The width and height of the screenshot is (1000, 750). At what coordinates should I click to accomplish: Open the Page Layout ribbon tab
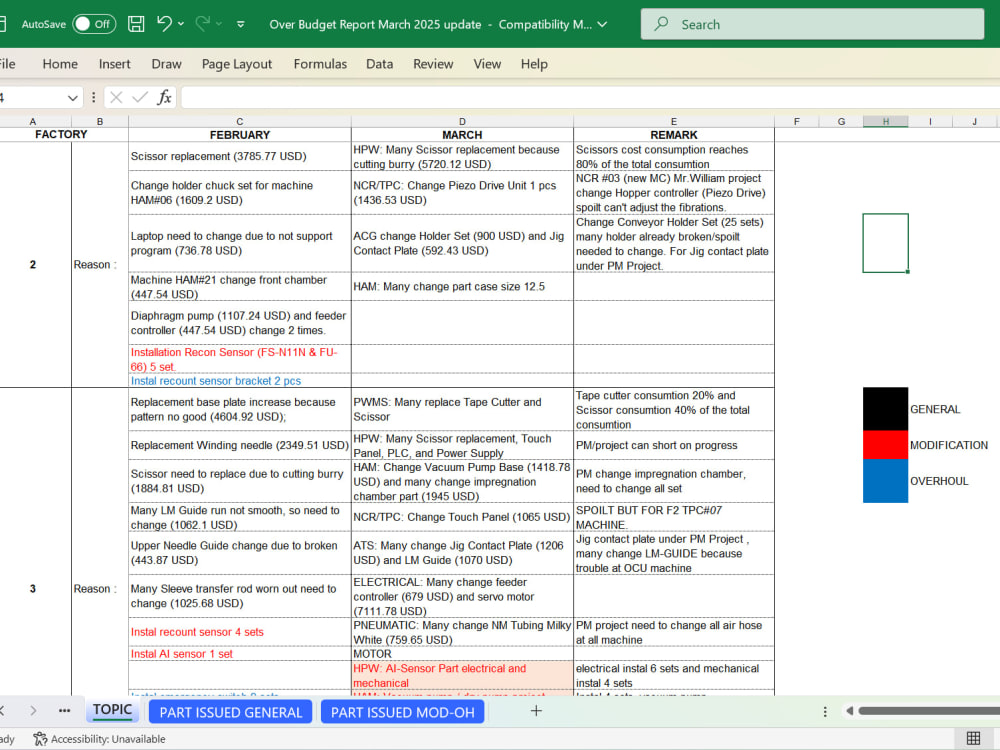(x=237, y=64)
